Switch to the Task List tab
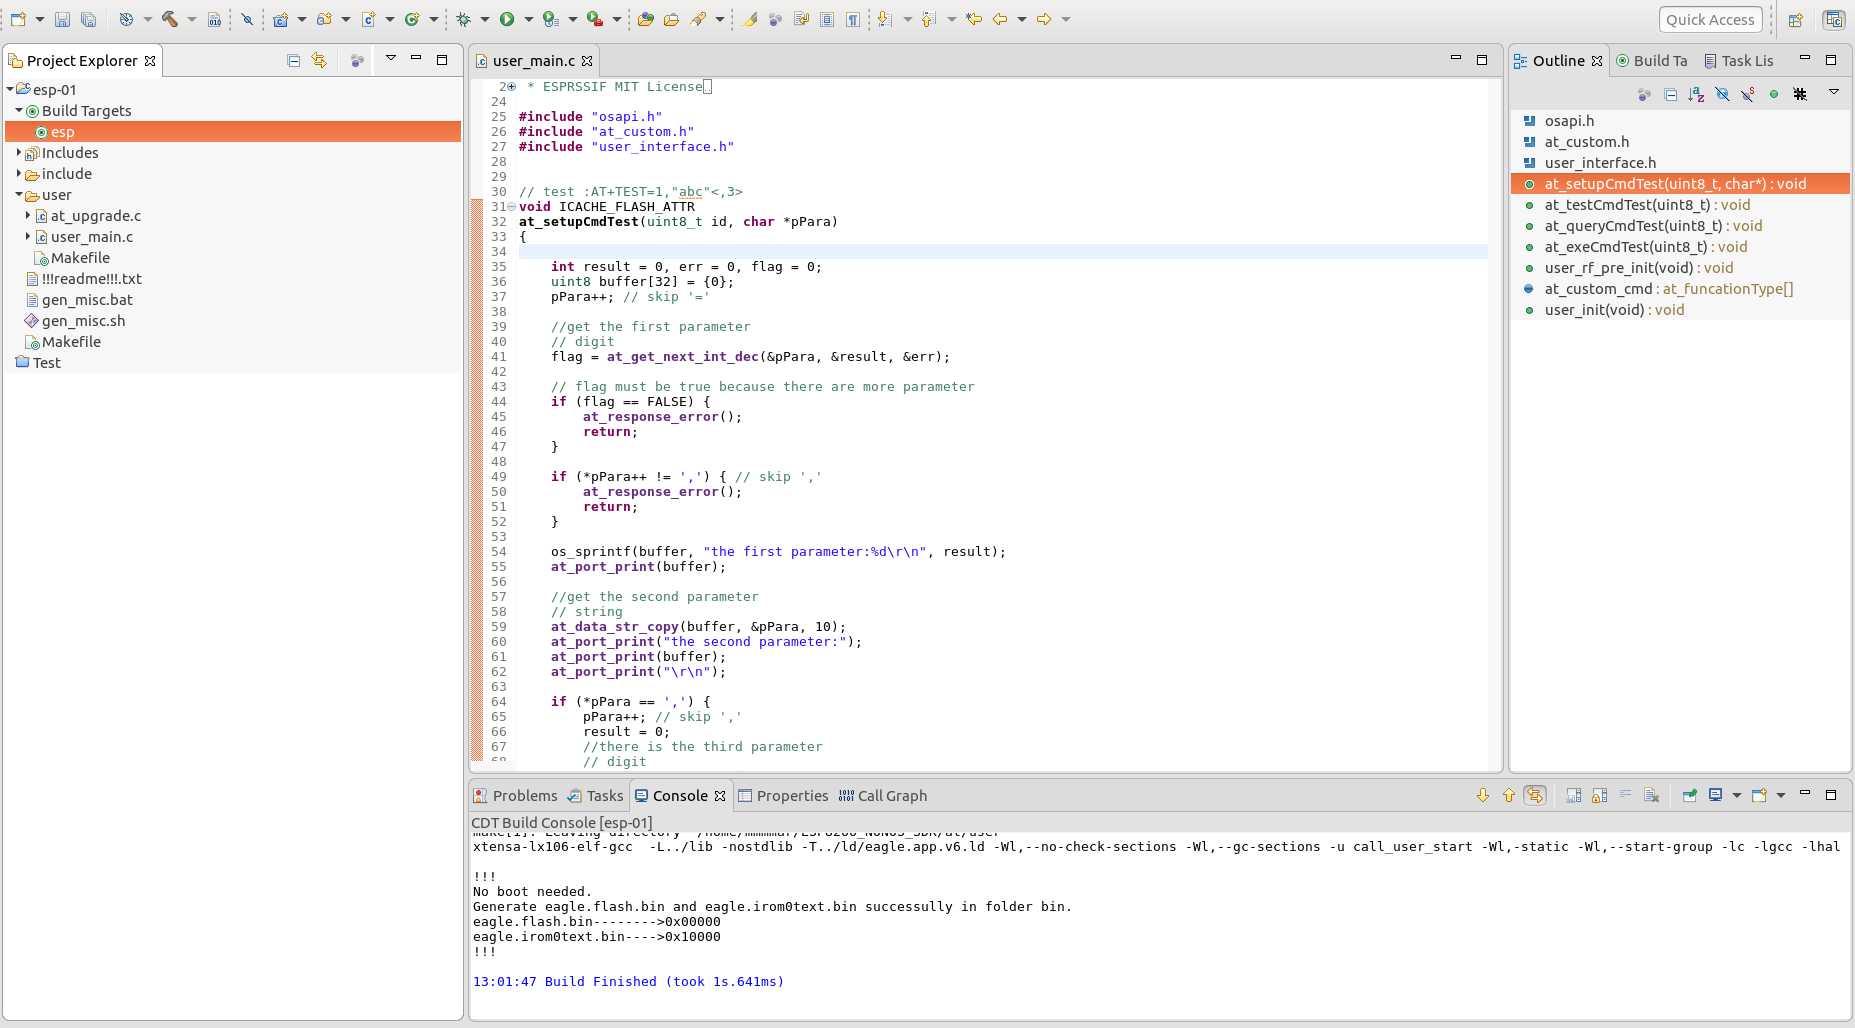1855x1028 pixels. point(1739,60)
